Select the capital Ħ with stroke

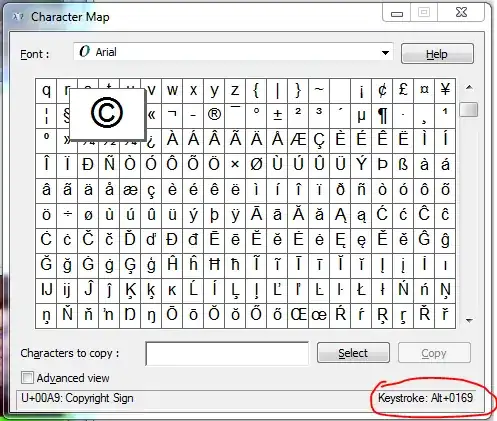pos(214,265)
